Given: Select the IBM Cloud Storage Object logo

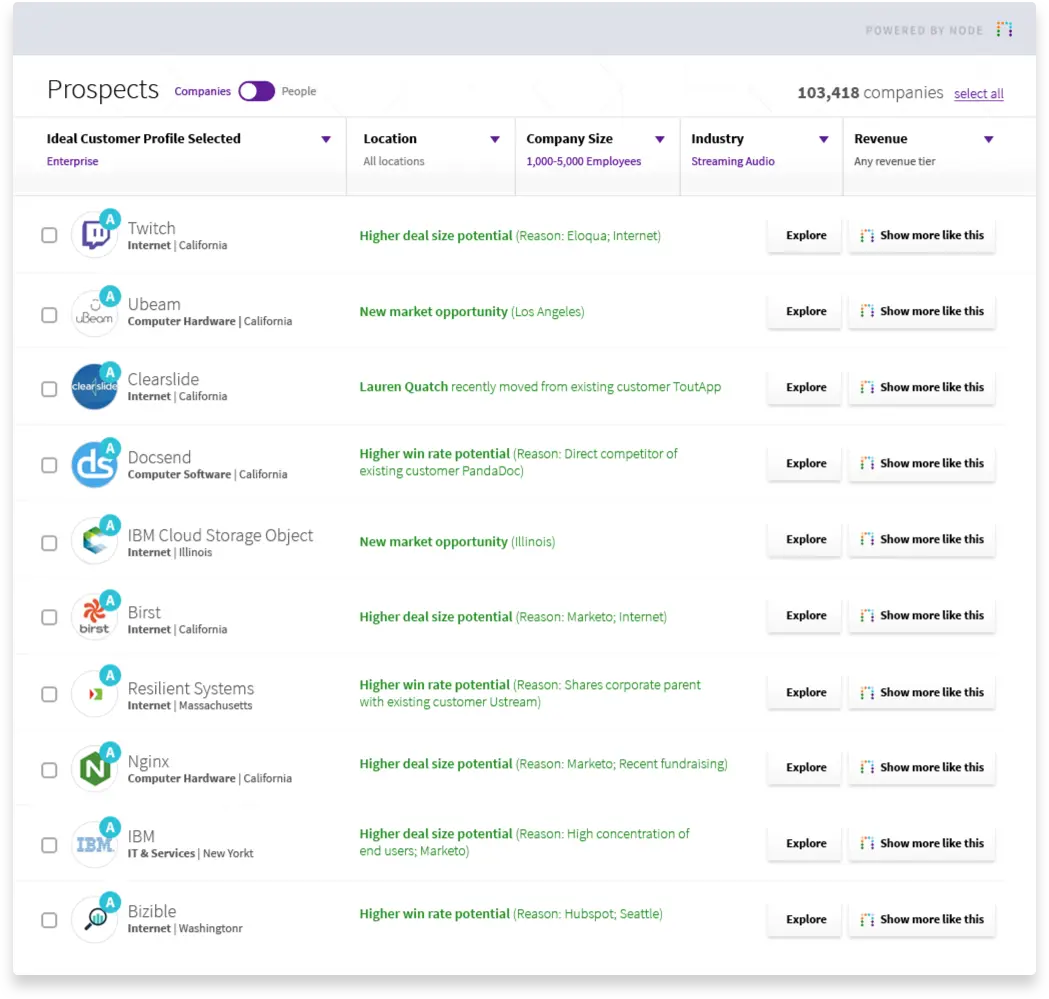Looking at the screenshot, I should (x=94, y=541).
